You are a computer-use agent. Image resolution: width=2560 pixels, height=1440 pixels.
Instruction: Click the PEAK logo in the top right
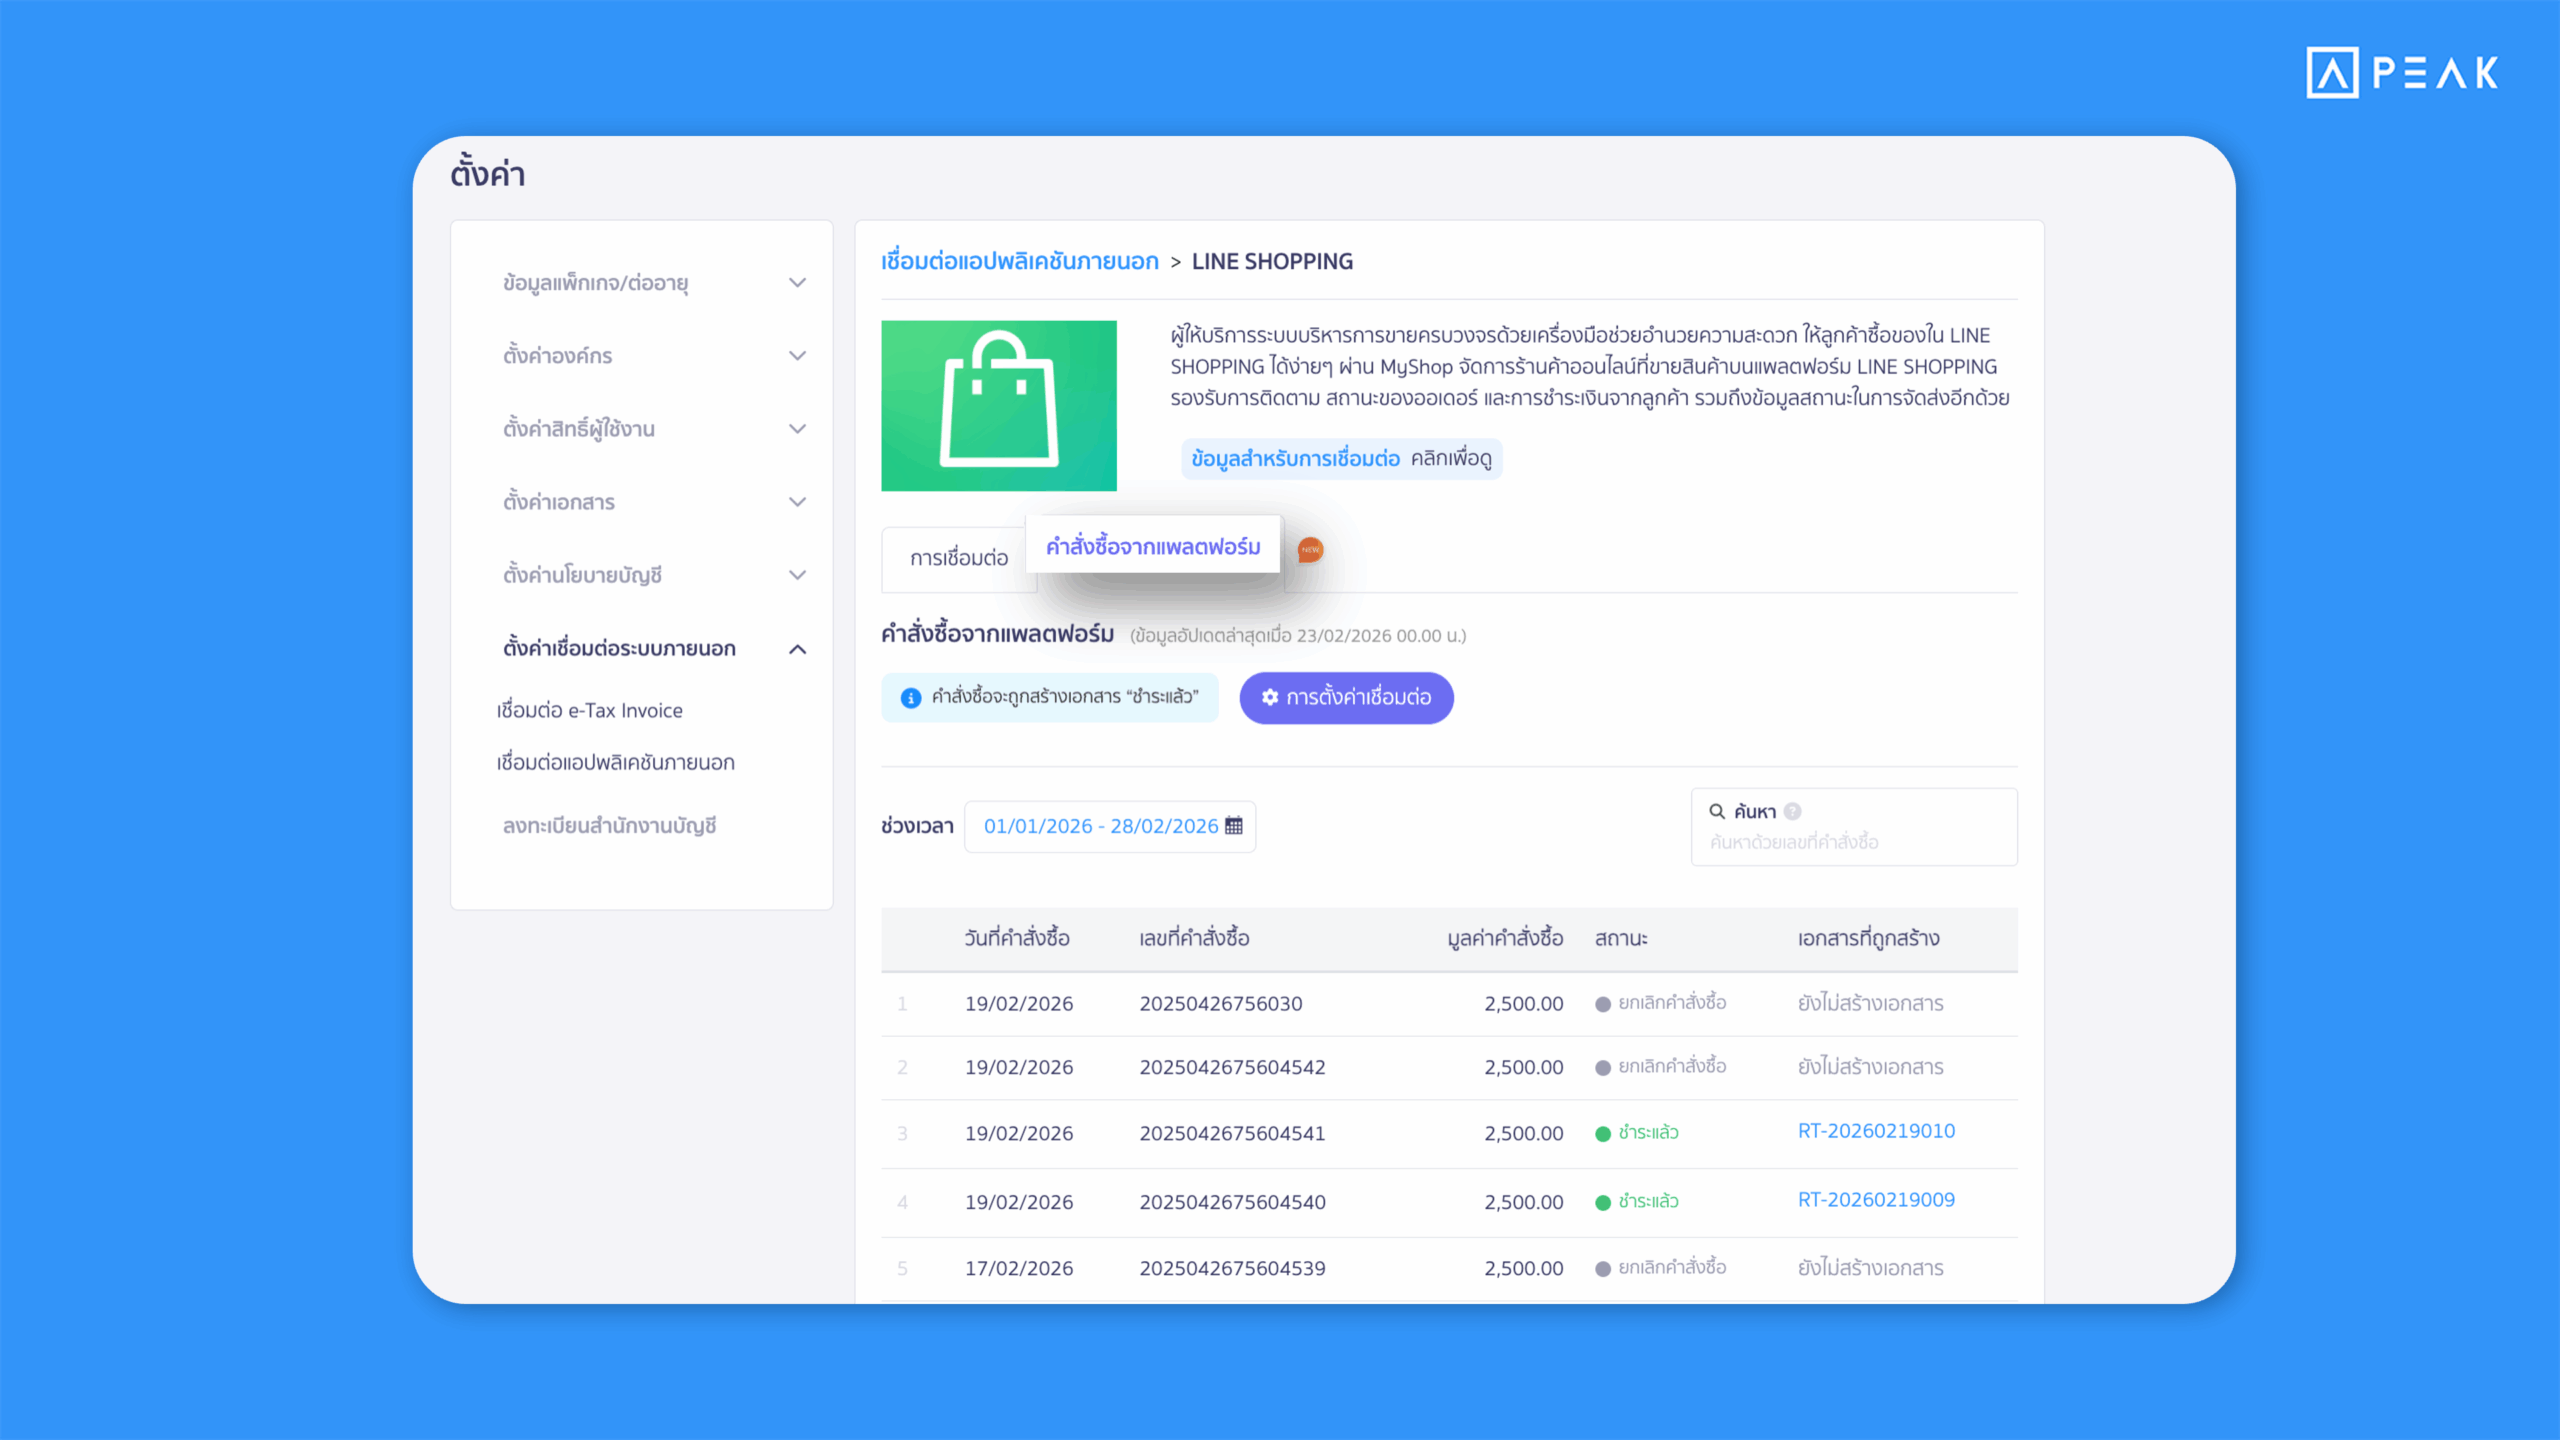2398,72
